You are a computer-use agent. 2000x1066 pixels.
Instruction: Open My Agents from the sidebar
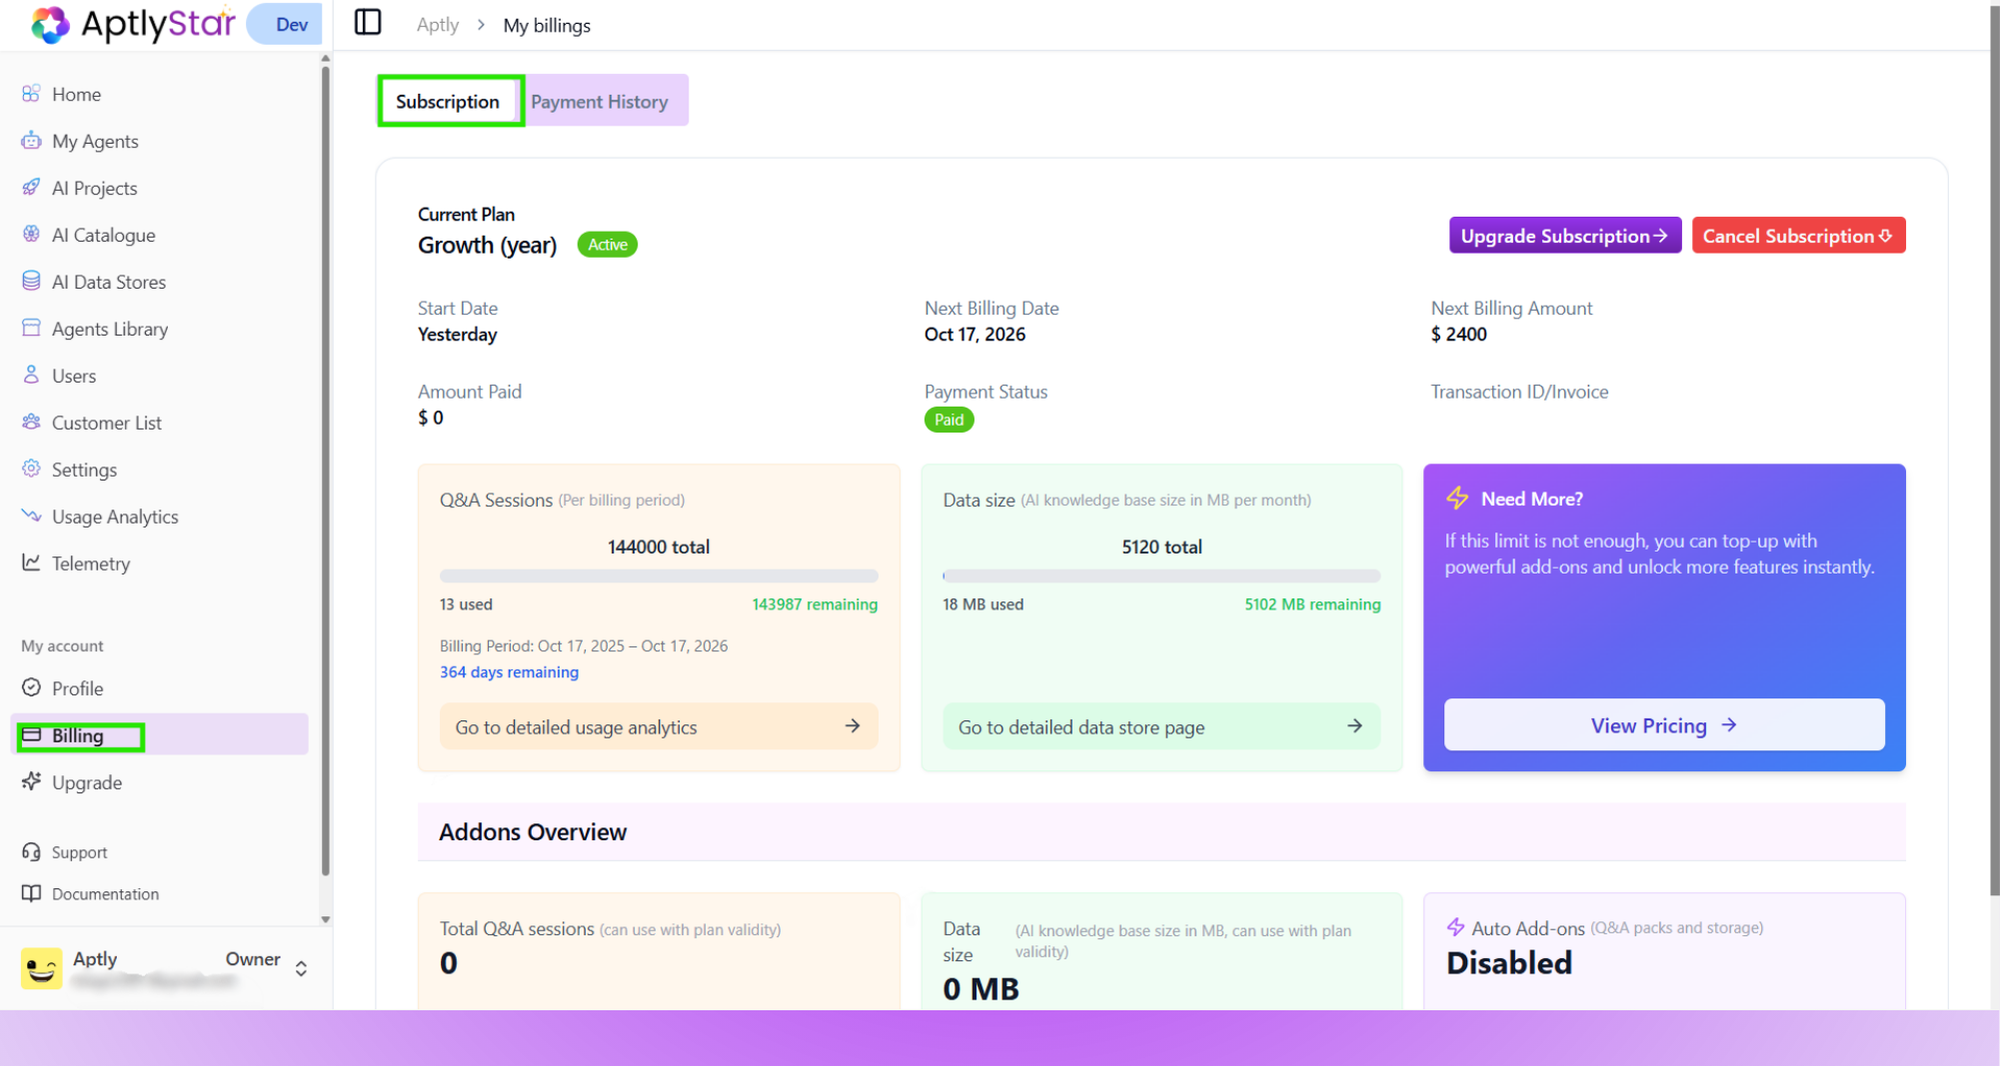tap(94, 141)
